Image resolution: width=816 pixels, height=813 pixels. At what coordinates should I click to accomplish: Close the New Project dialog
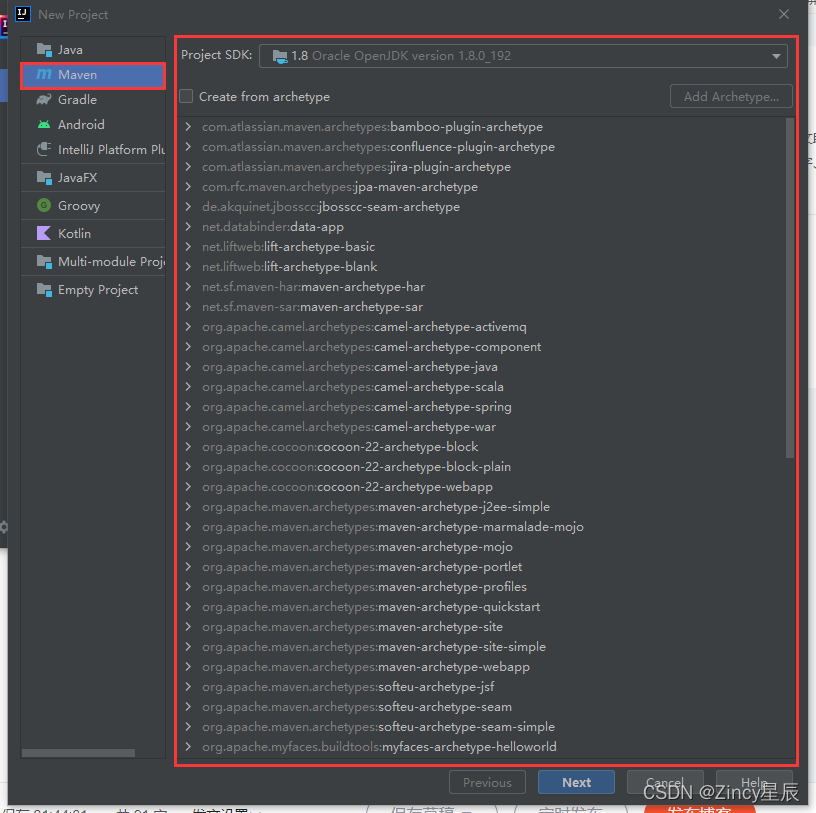(784, 14)
